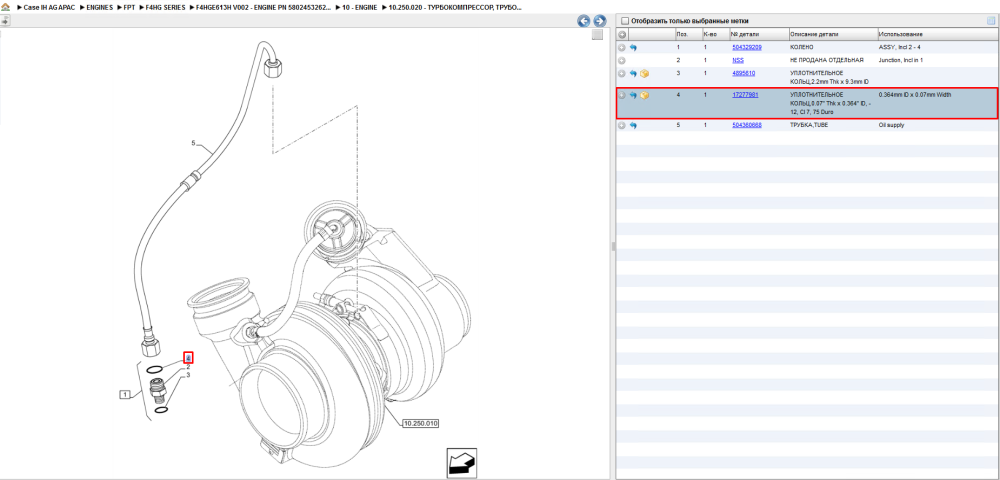1000x480 pixels.
Task: Open part number 504380868 link
Action: pyautogui.click(x=747, y=125)
